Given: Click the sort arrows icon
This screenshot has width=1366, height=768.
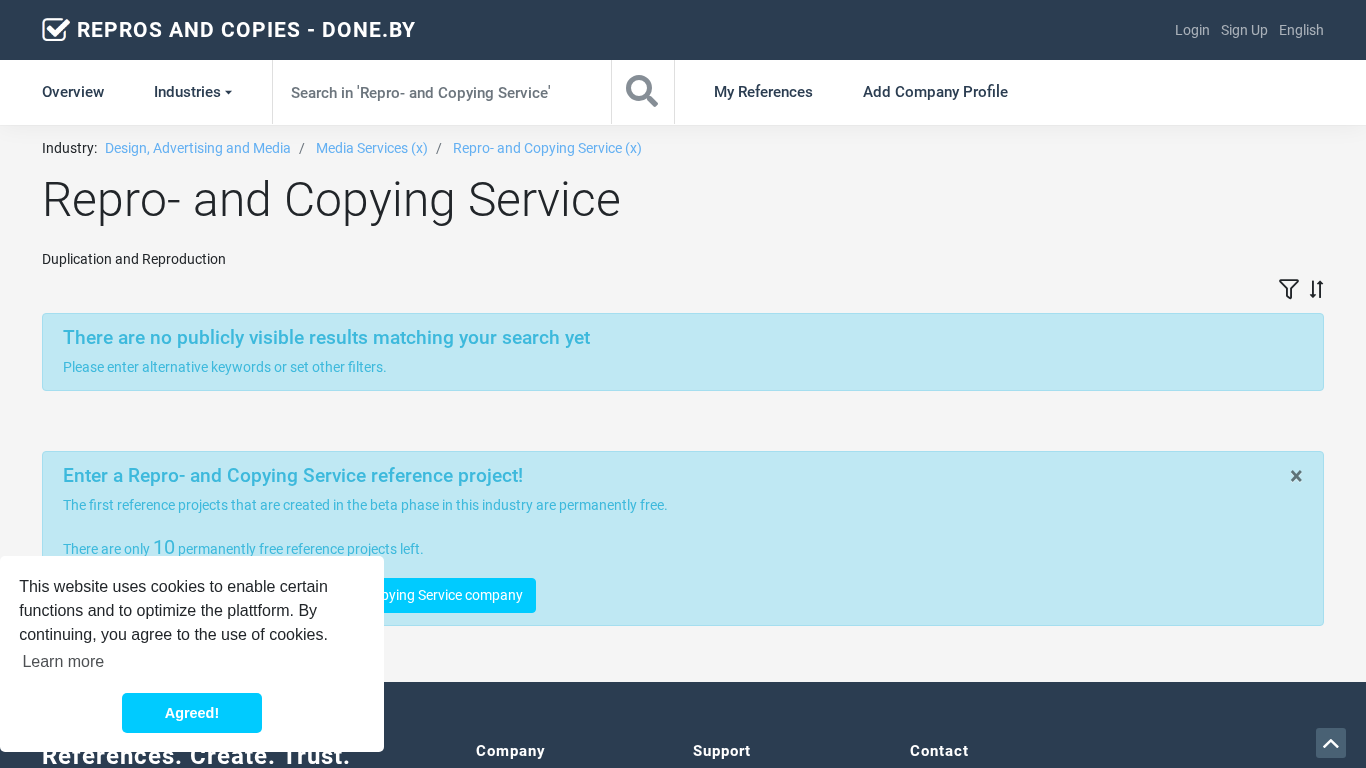Looking at the screenshot, I should click(x=1316, y=289).
